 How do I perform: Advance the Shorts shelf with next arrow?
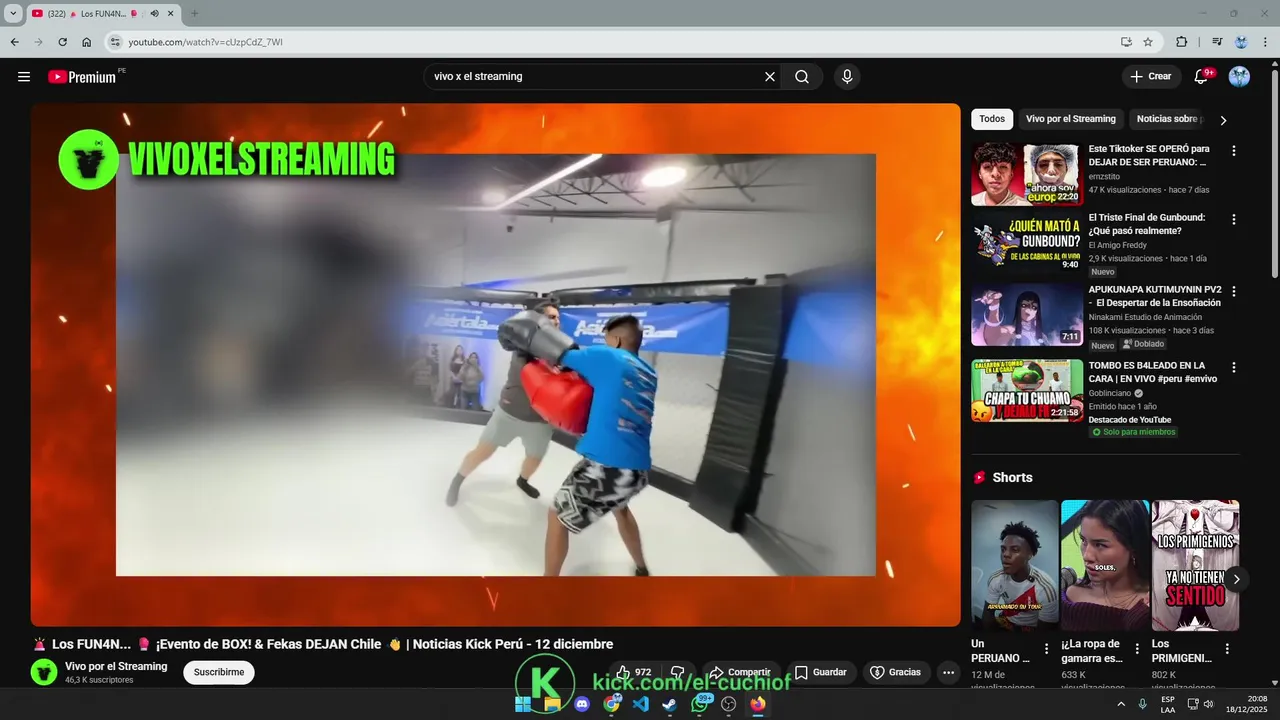tap(1236, 579)
